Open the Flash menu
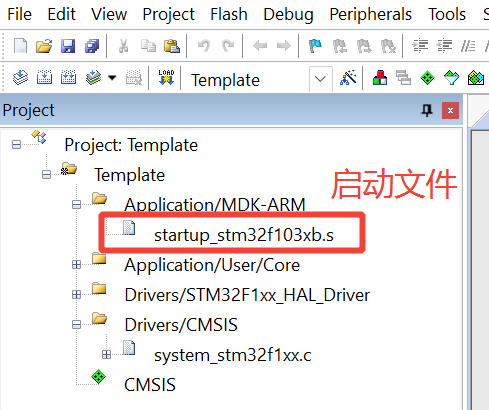Screen dimensions: 489x410 click(229, 14)
